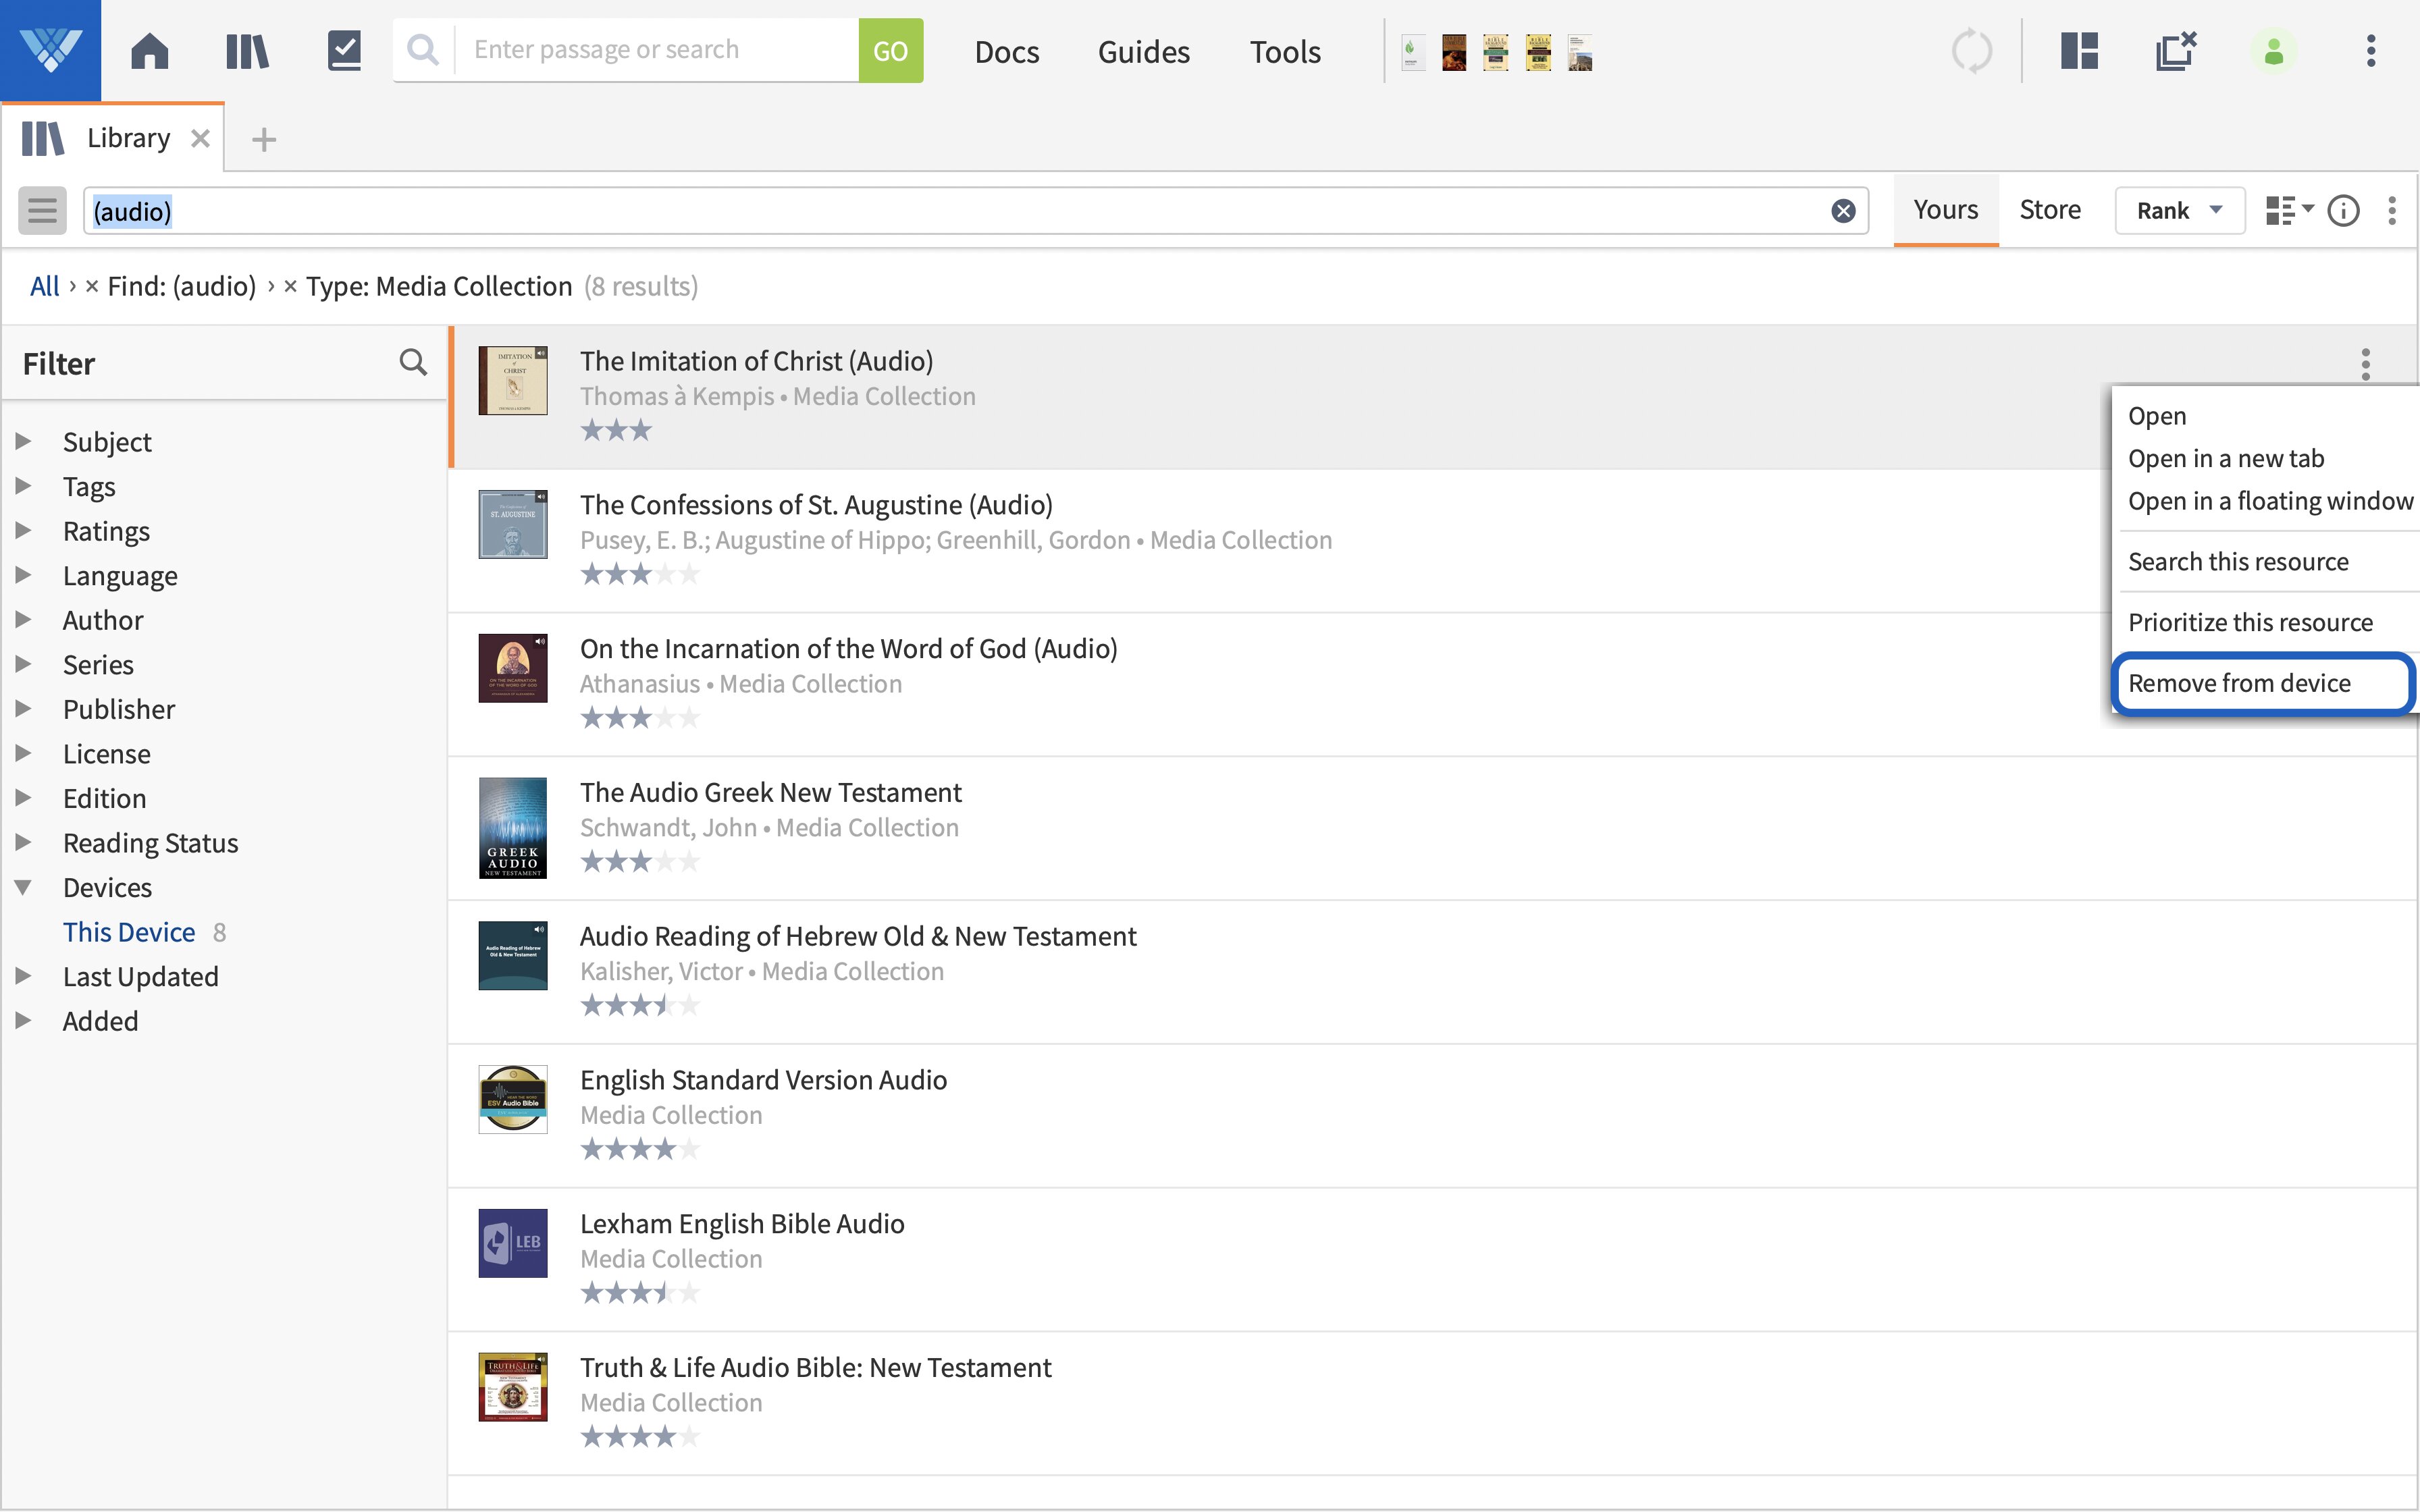The width and height of the screenshot is (2420, 1512).
Task: Click the magnifier icon in search box
Action: [423, 50]
